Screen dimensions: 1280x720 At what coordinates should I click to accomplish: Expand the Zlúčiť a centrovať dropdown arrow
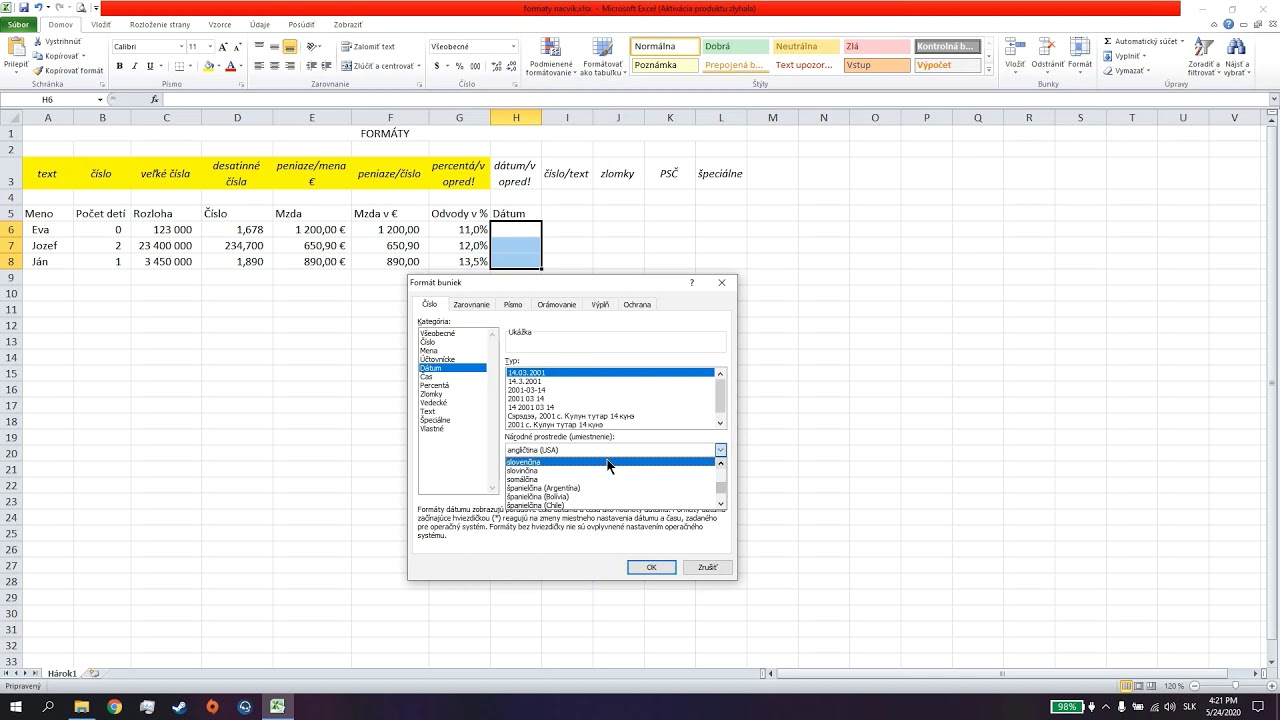pos(417,66)
